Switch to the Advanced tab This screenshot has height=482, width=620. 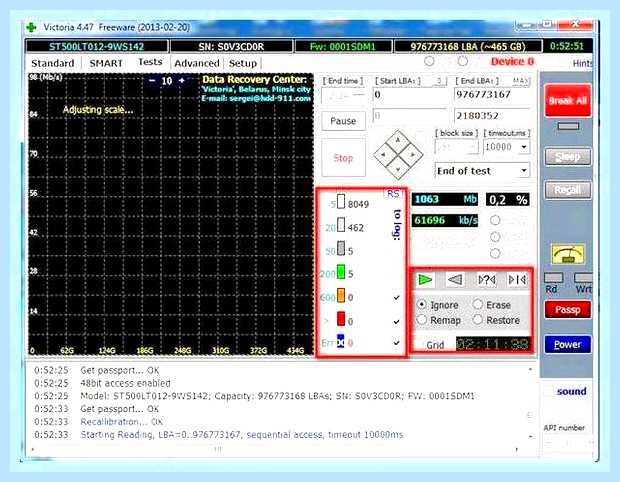(x=197, y=63)
